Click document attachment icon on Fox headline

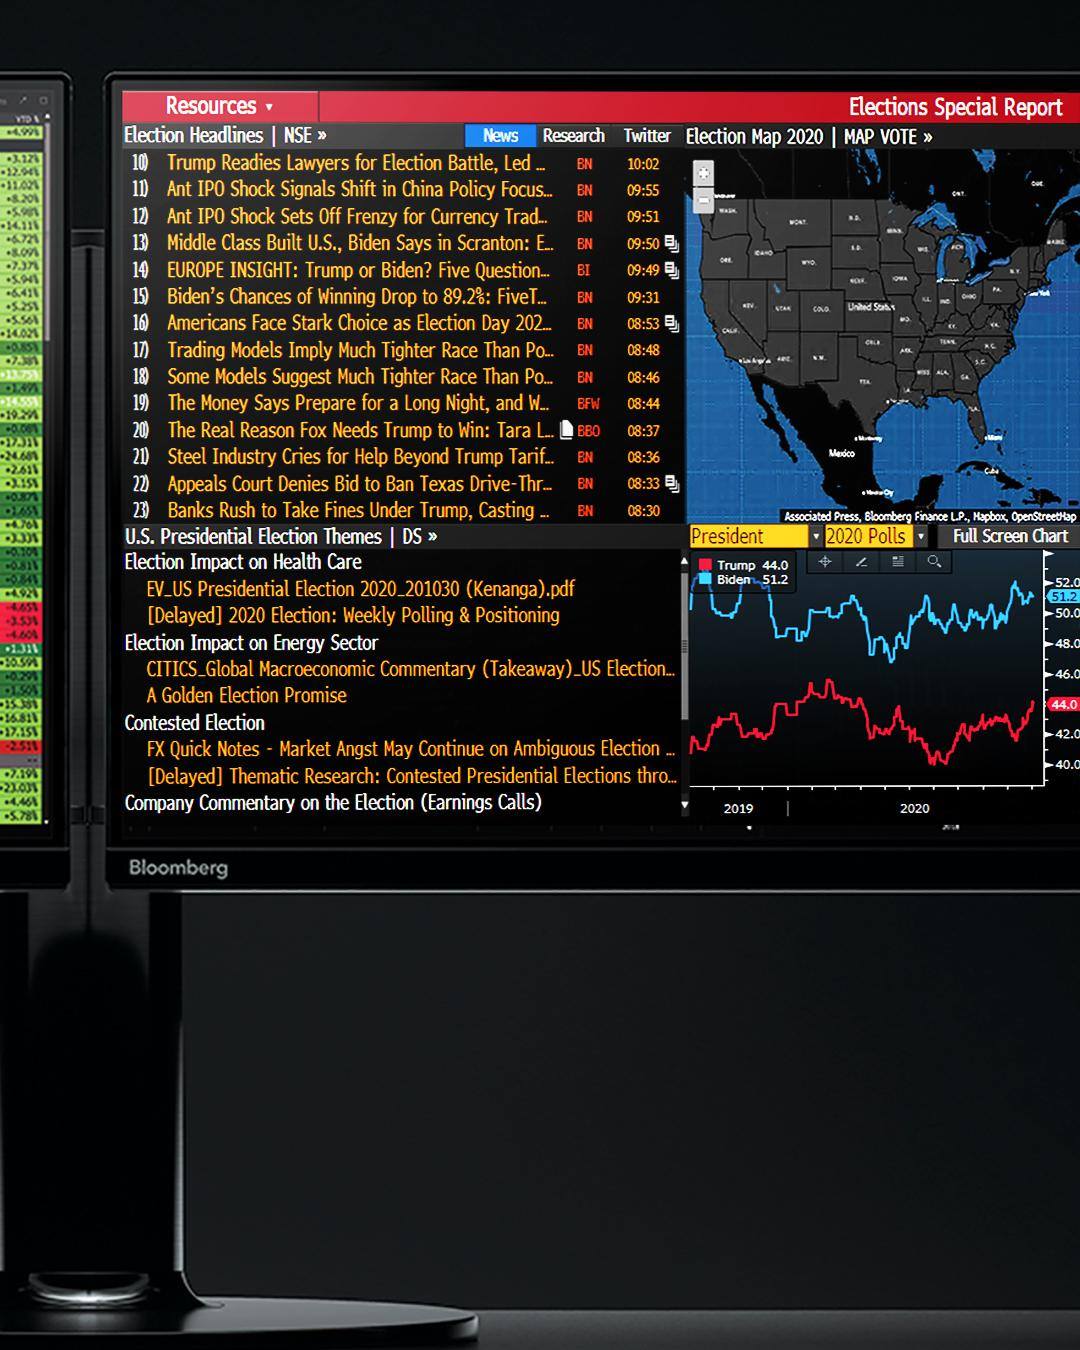click(x=566, y=430)
